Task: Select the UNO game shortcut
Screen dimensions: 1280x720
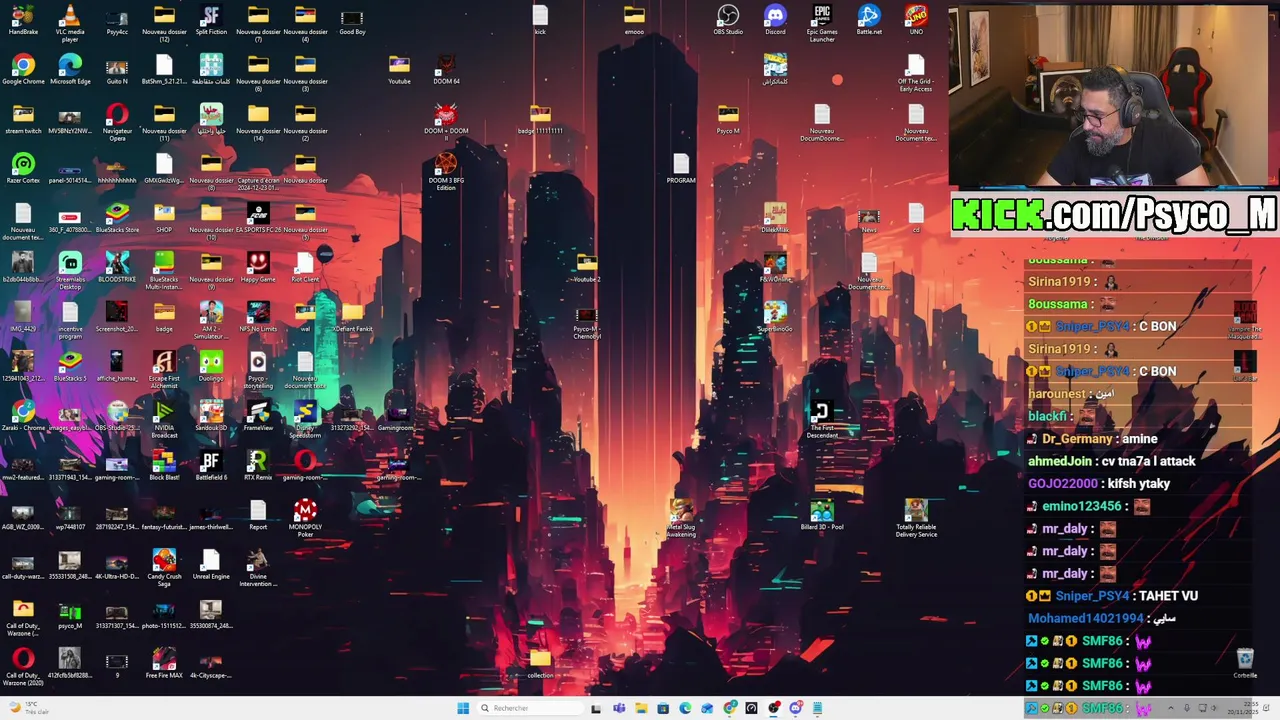Action: click(x=916, y=20)
